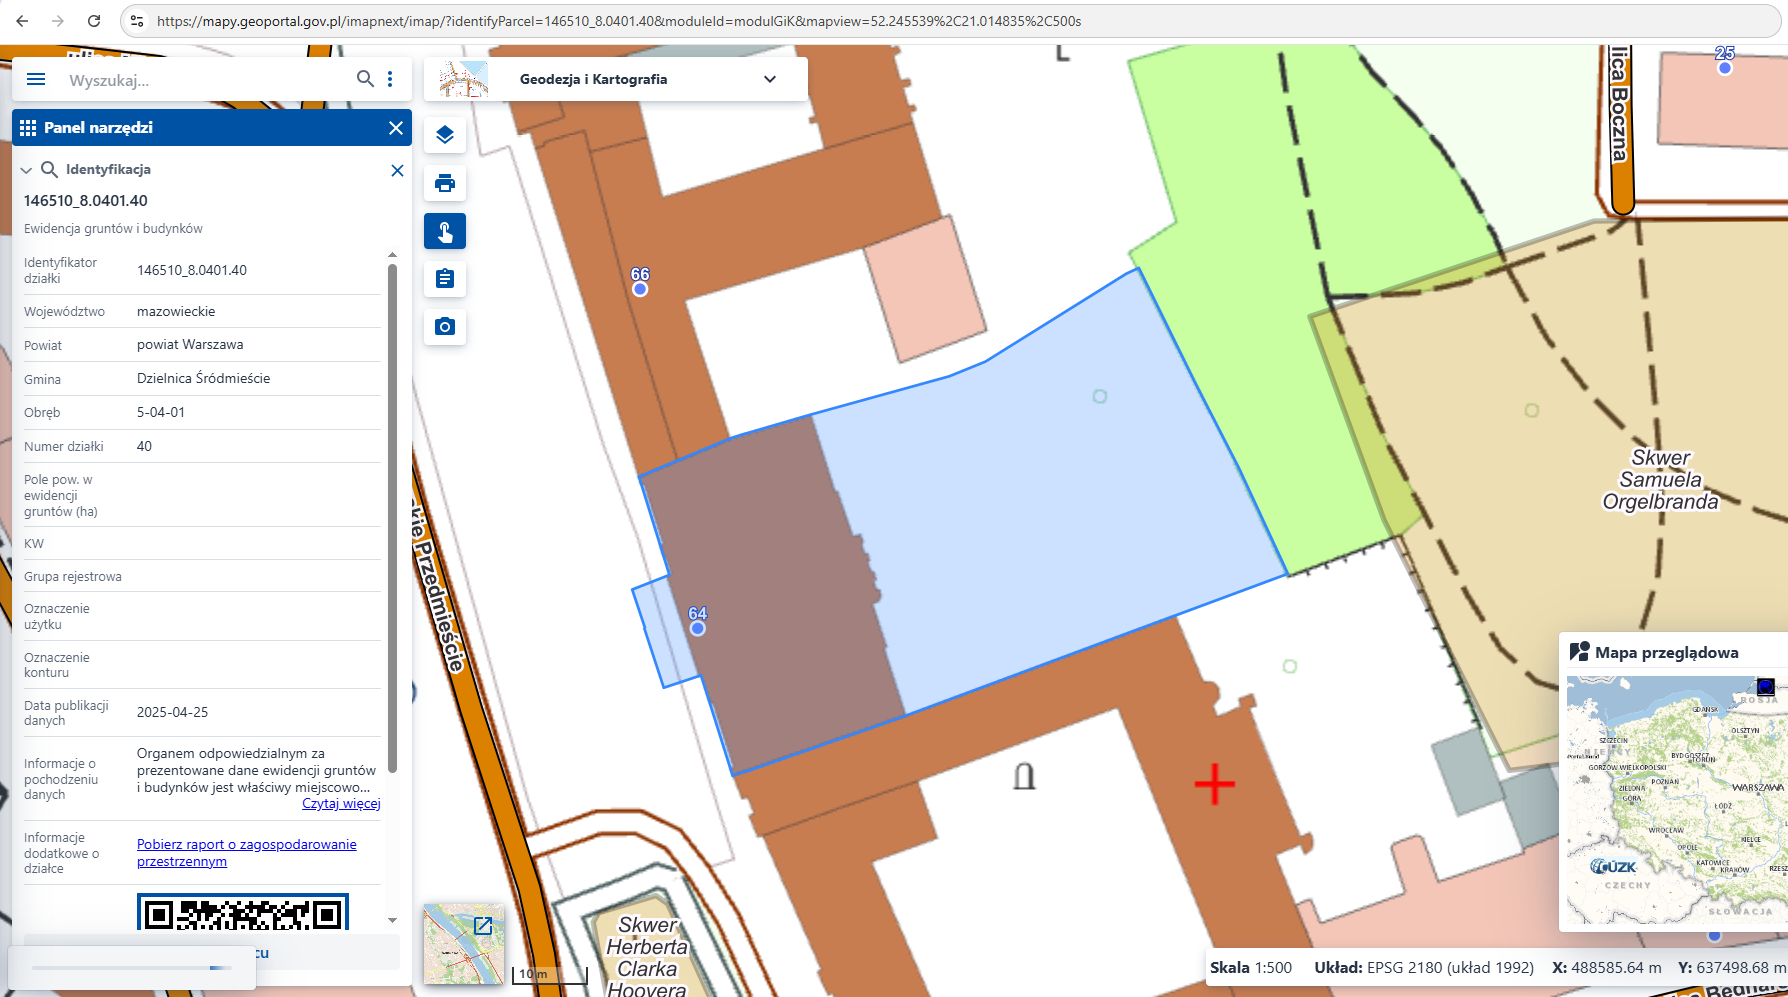The height and width of the screenshot is (997, 1788).
Task: Close the Identyfikacja results
Action: tap(397, 171)
